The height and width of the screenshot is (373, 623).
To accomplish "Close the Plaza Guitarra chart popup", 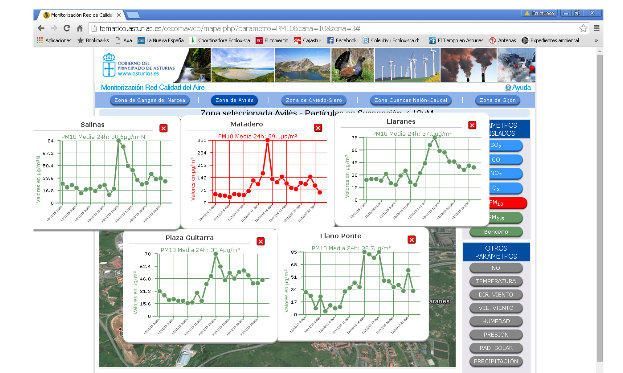I will pos(261,241).
